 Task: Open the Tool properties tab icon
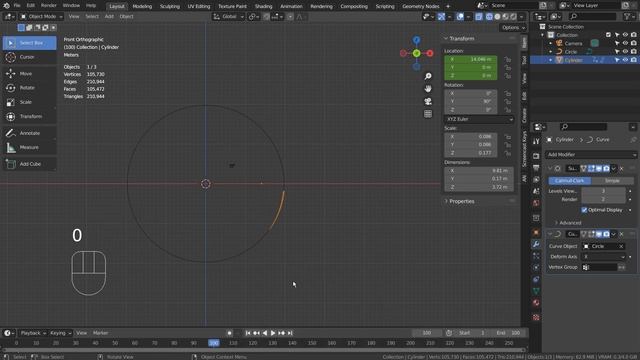coord(536,141)
